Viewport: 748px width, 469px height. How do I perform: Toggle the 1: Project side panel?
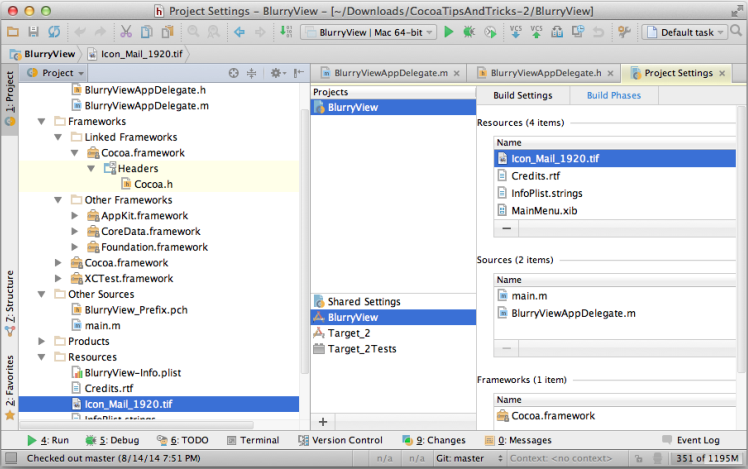(x=10, y=99)
